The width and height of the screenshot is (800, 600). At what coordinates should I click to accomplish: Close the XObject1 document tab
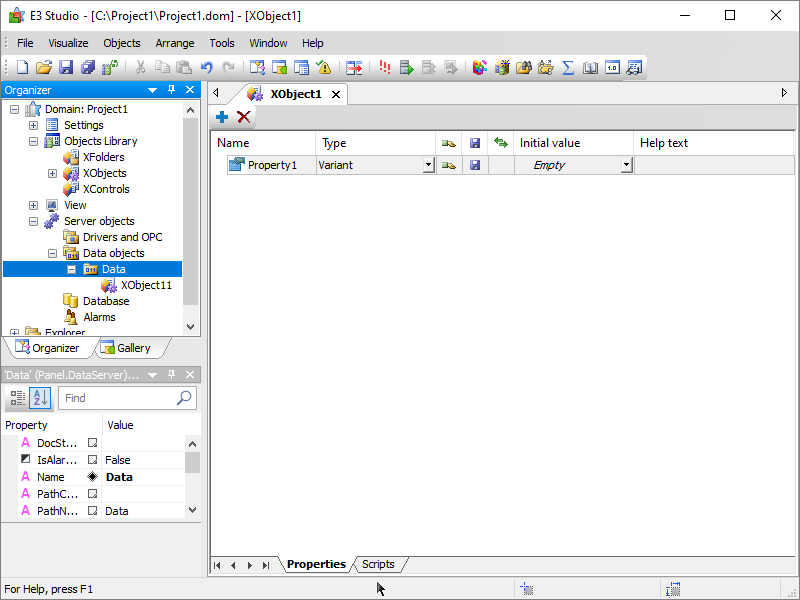pyautogui.click(x=336, y=95)
